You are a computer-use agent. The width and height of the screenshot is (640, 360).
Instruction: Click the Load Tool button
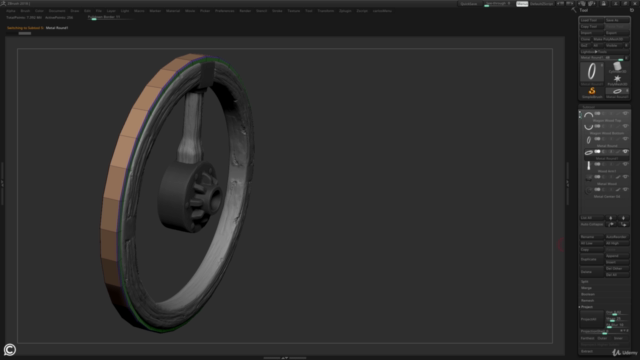[x=591, y=20]
